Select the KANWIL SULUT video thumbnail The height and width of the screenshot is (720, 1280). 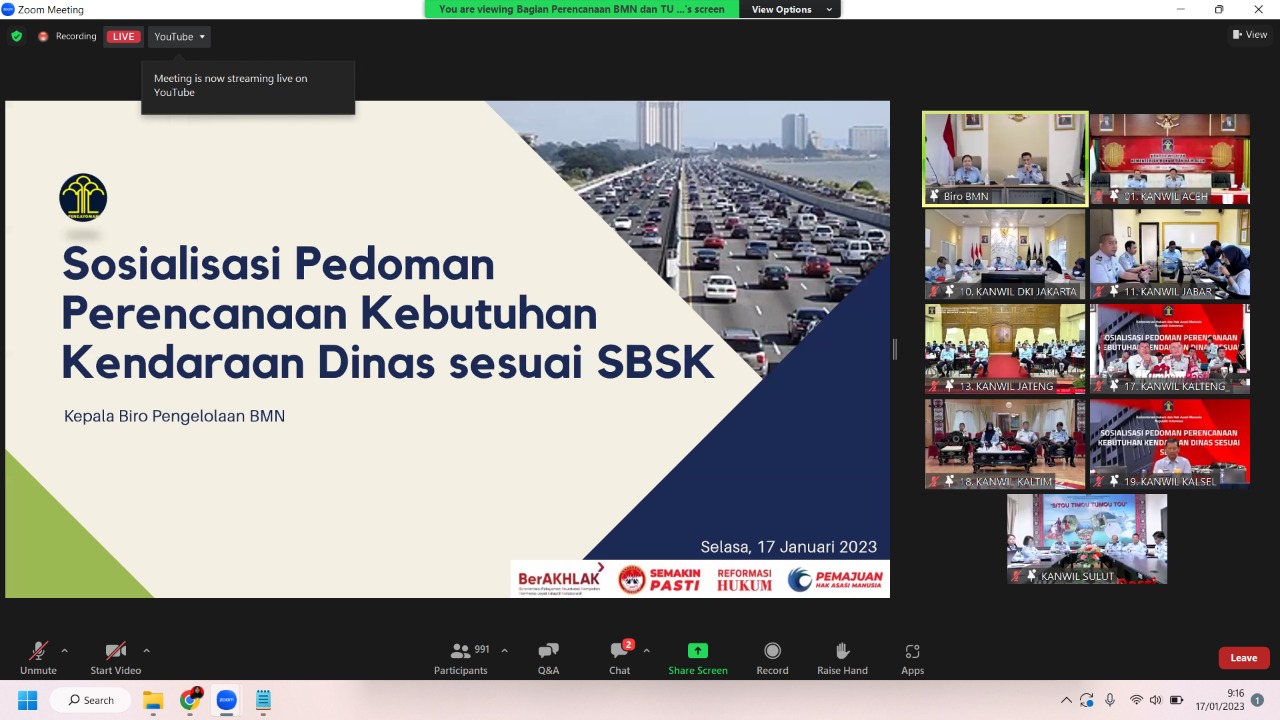point(1087,539)
